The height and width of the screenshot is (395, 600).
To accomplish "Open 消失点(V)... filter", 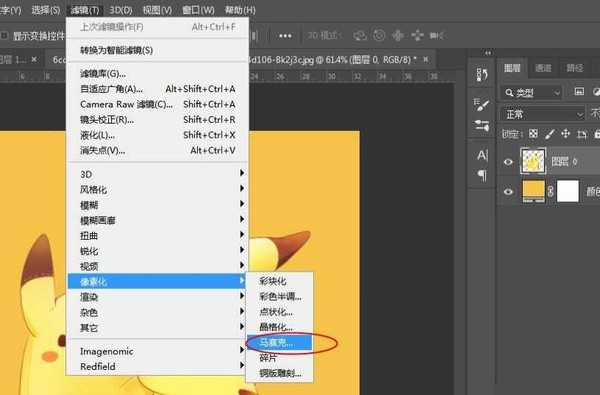I will tap(157, 150).
